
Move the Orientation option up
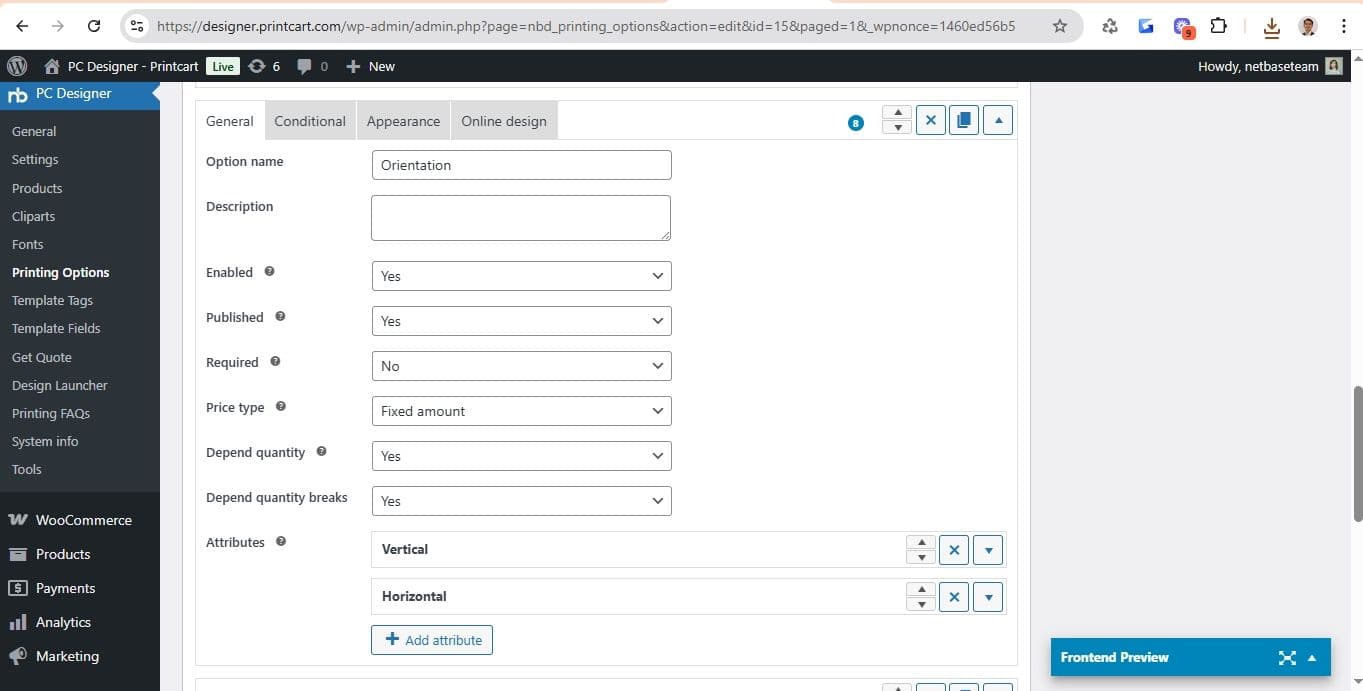tap(897, 113)
